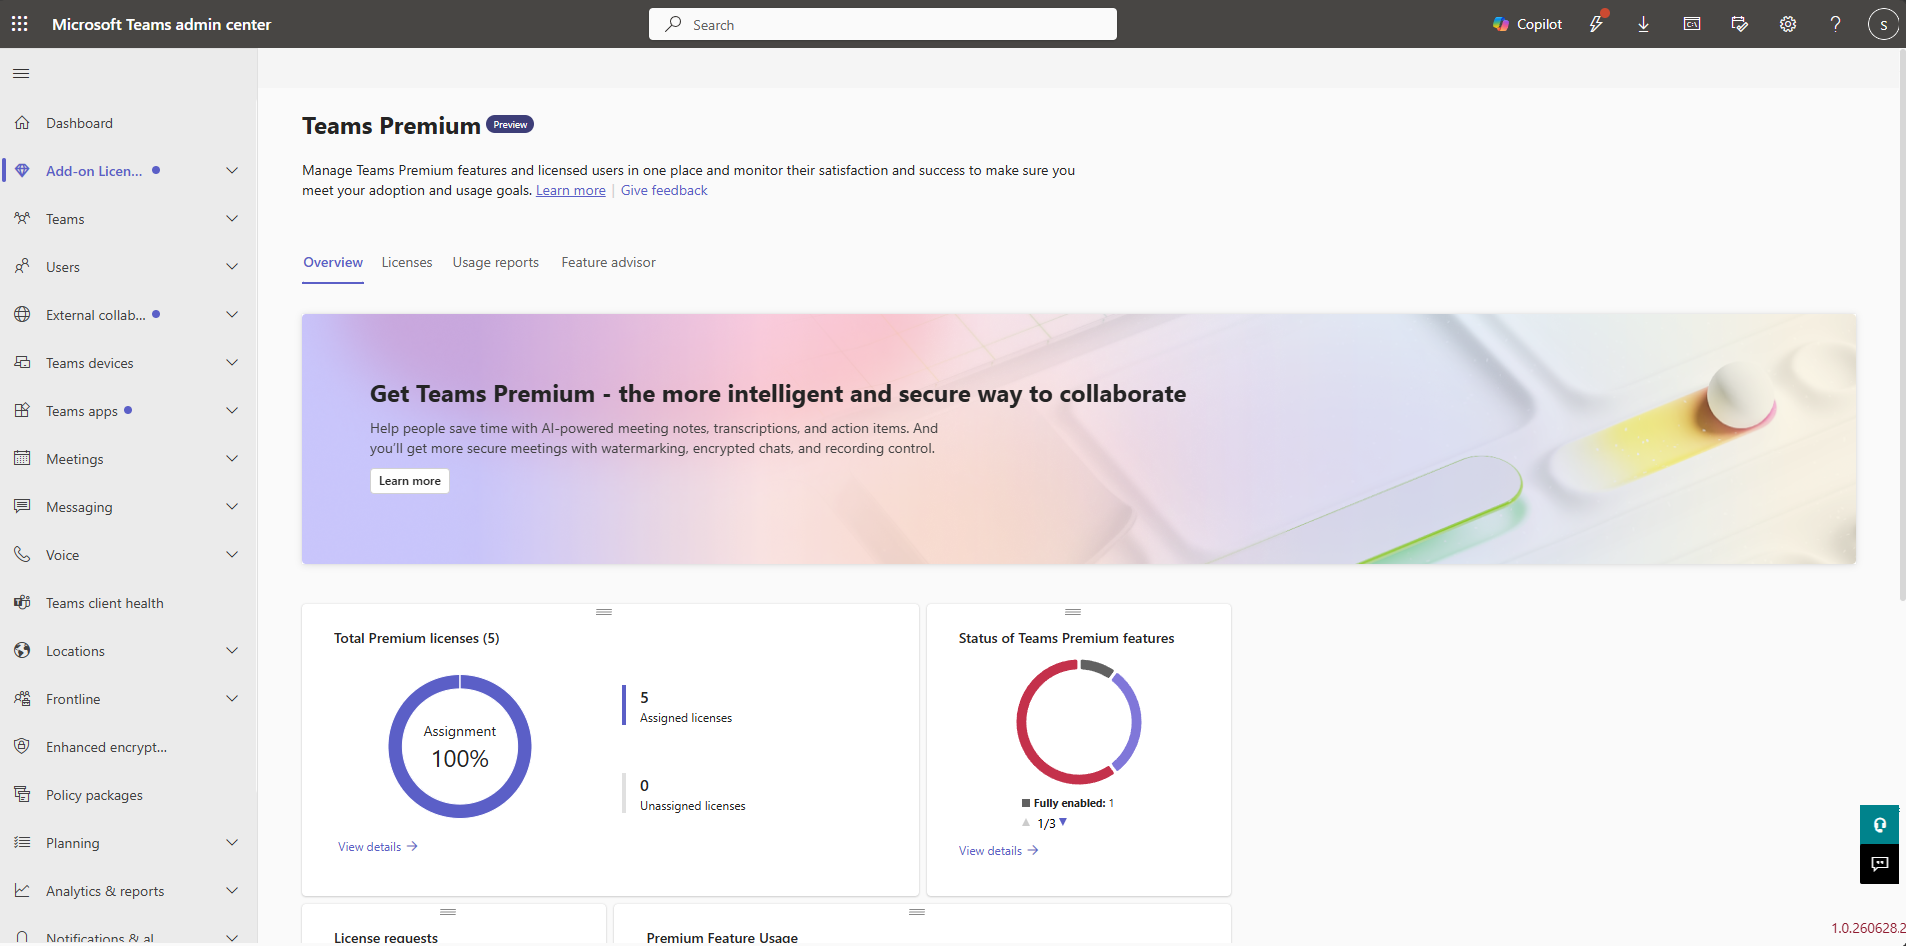Click the Teams devices icon

coord(22,363)
